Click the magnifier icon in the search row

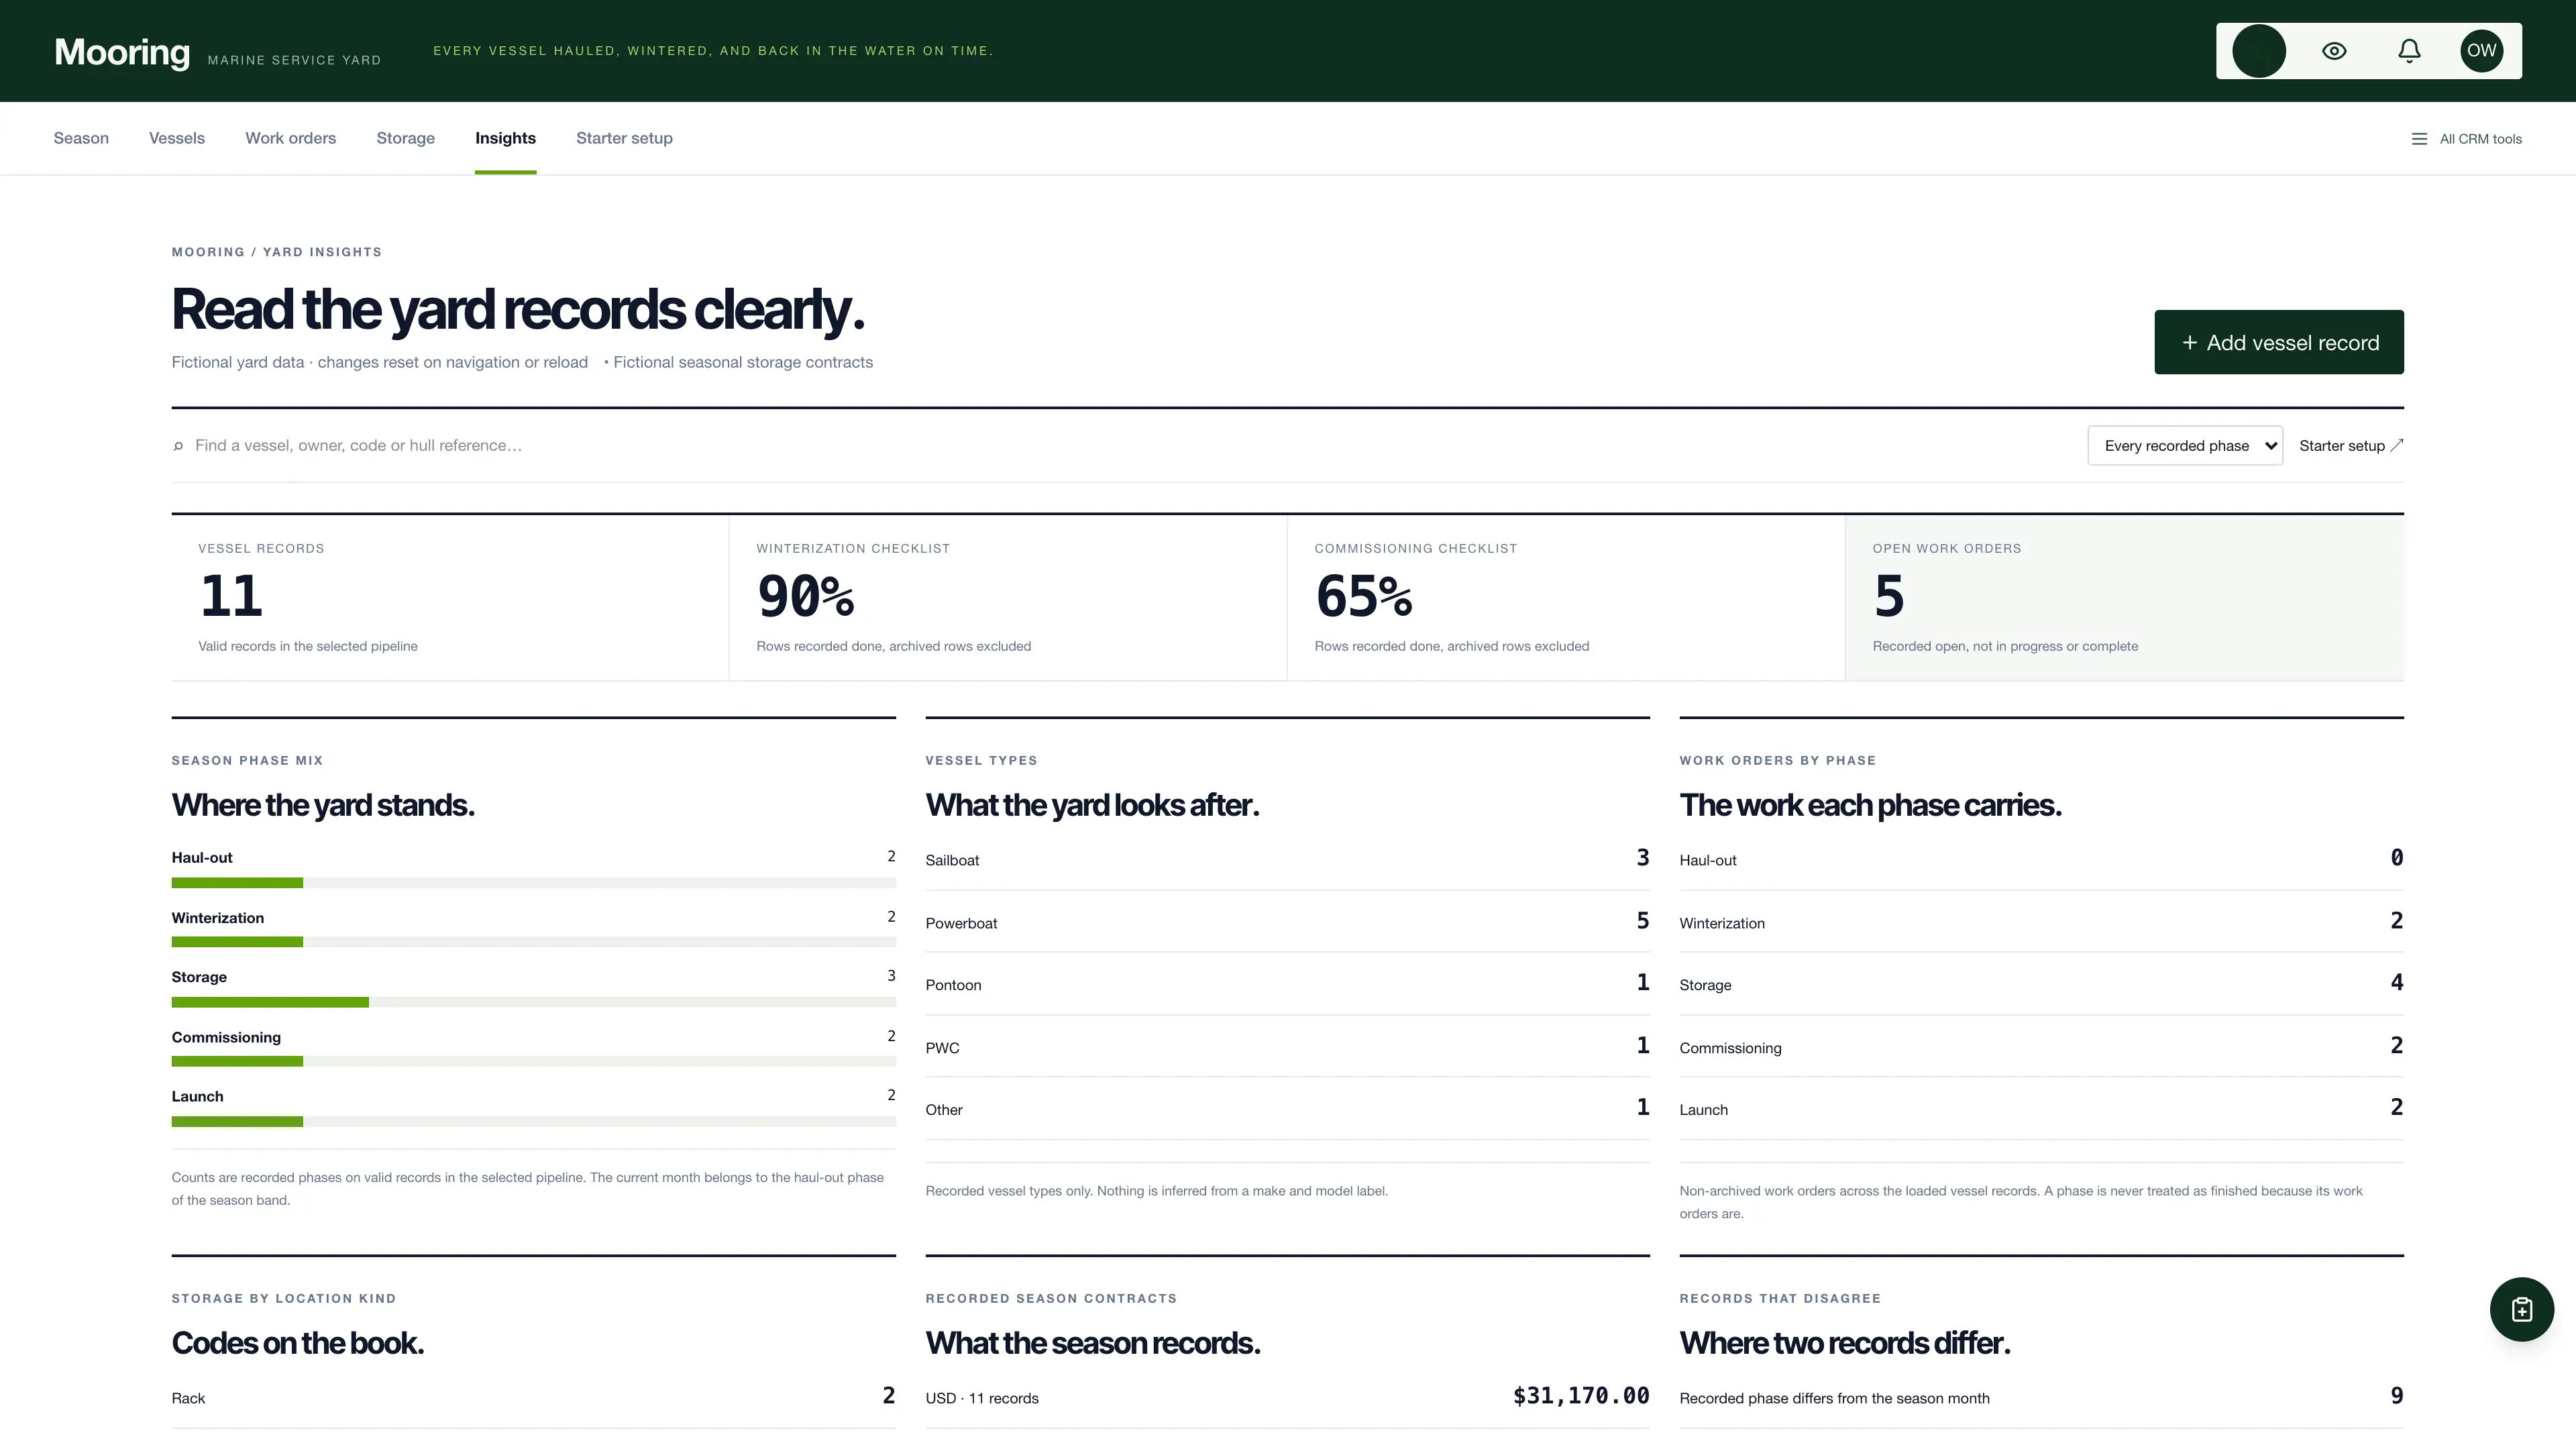point(178,446)
